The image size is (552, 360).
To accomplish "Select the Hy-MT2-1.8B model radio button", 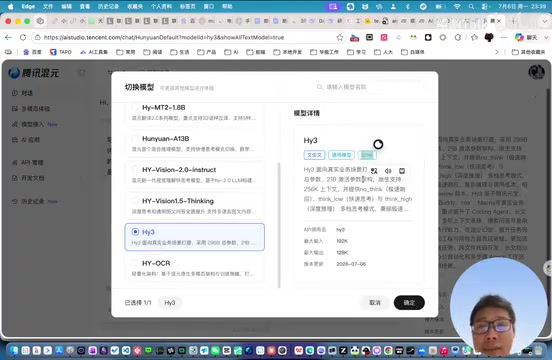I will click(x=135, y=107).
